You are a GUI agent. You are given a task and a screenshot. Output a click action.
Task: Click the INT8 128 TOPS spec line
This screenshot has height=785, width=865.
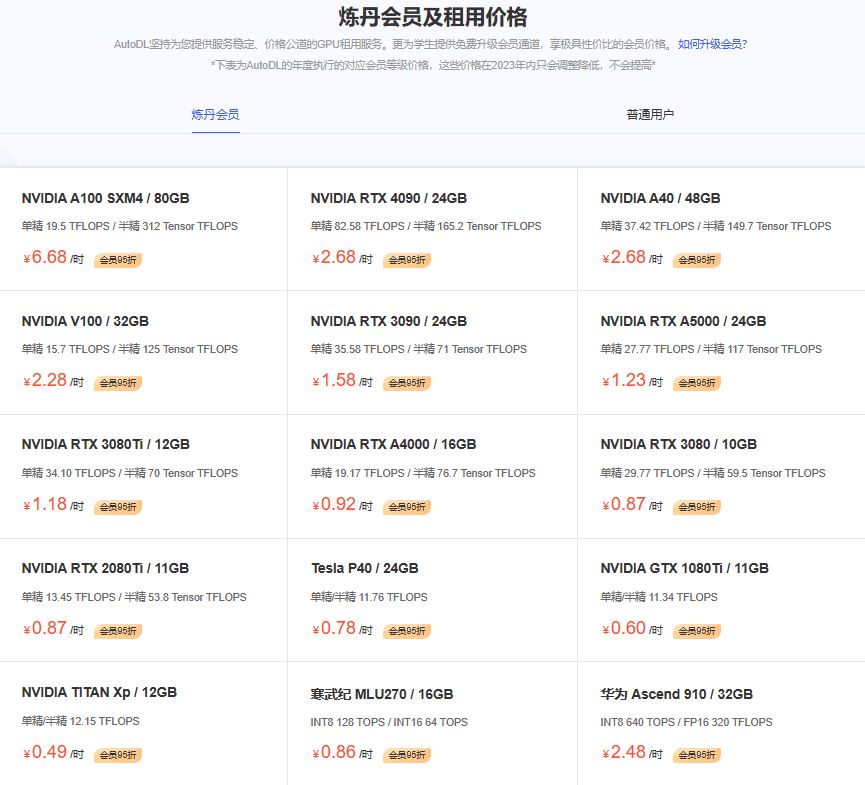coord(389,722)
